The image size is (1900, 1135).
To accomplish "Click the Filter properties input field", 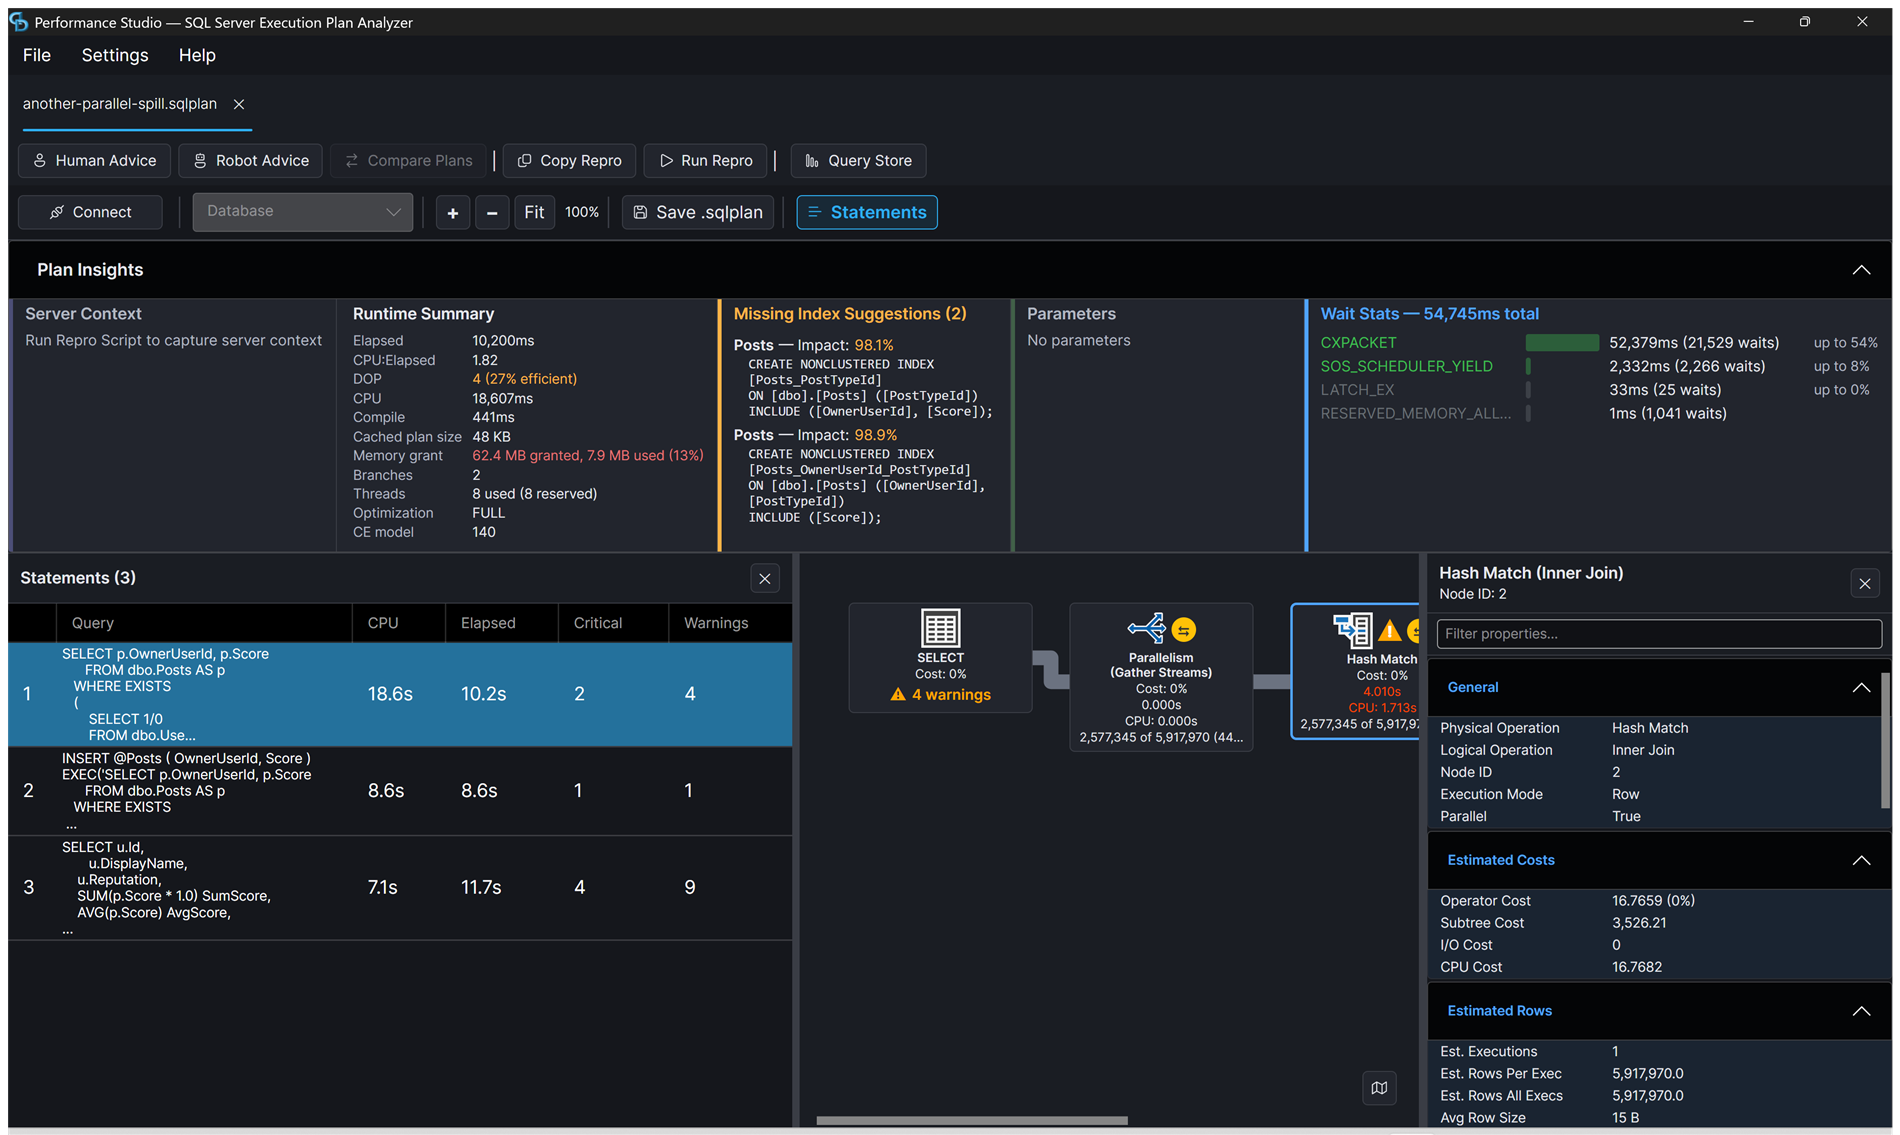I will click(1659, 634).
